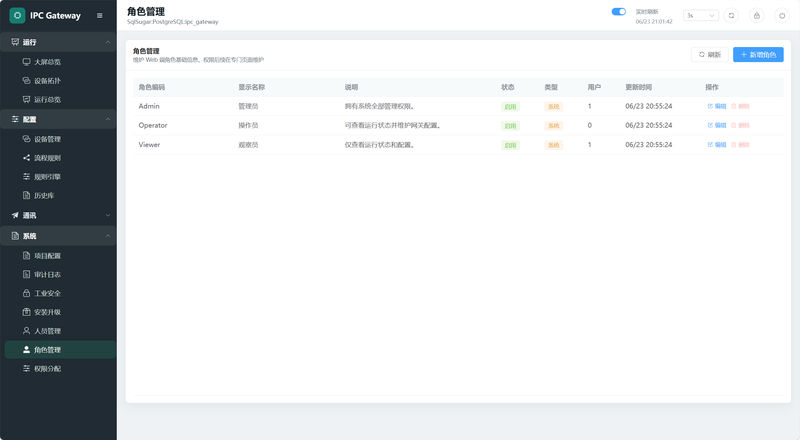Click the lock icon in top header

(x=757, y=16)
